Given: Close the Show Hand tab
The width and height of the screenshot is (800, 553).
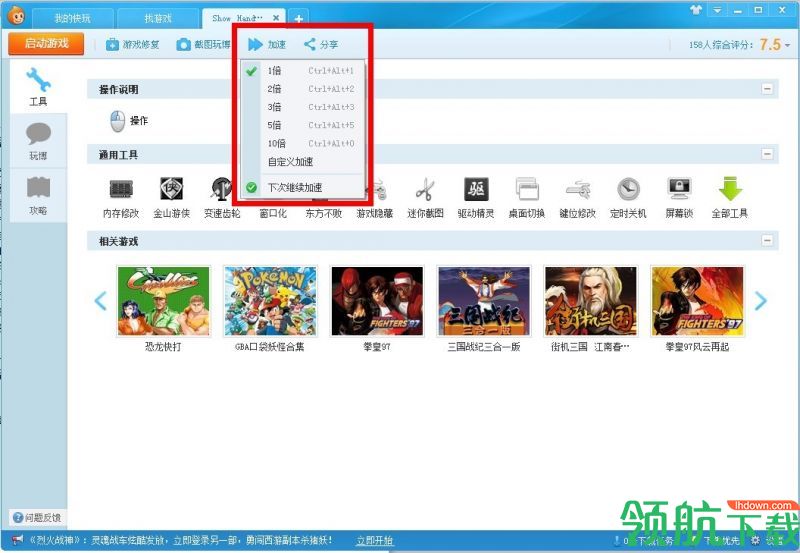Looking at the screenshot, I should tap(276, 18).
